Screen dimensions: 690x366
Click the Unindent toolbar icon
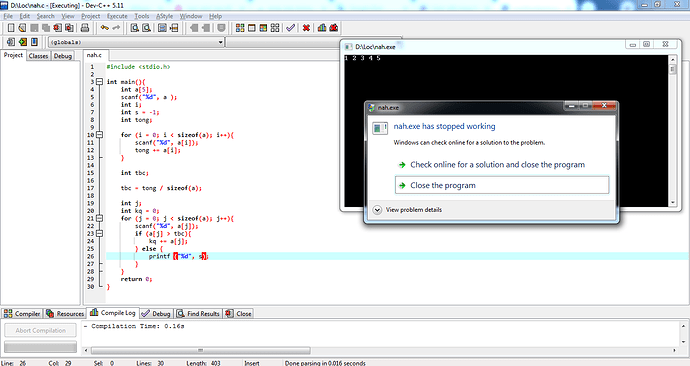(x=194, y=28)
